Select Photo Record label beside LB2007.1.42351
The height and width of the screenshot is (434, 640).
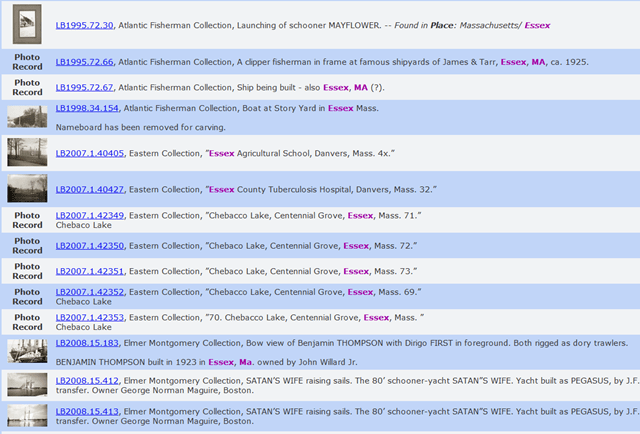[27, 271]
